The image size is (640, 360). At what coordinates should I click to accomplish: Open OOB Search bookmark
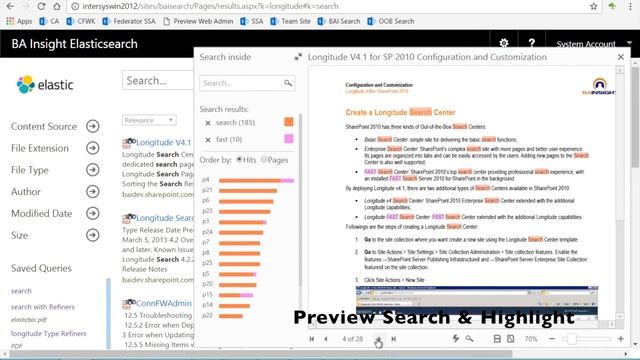(x=391, y=21)
